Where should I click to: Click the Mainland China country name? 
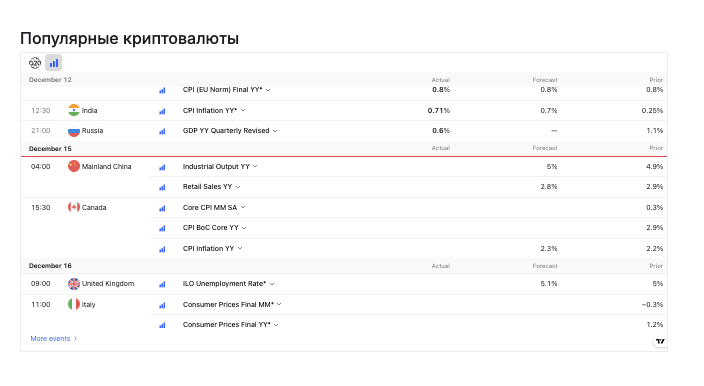(106, 167)
